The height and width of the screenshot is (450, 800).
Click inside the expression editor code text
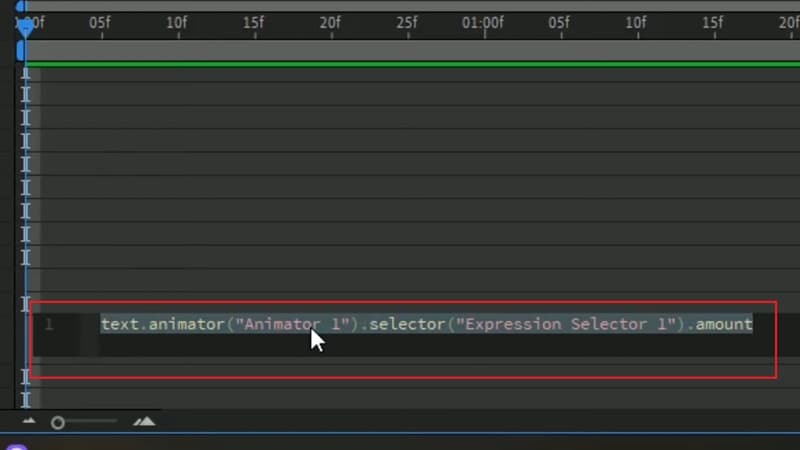[x=427, y=324]
